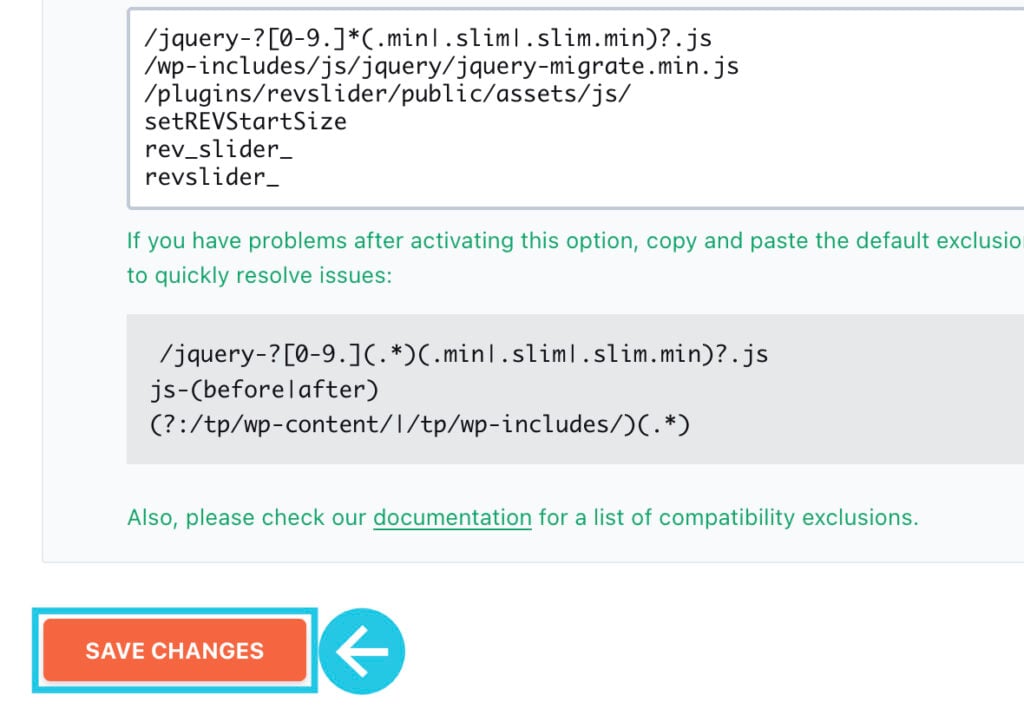Click the /plugins/revslider/public/assets/js/ line
The height and width of the screenshot is (722, 1024).
(387, 94)
